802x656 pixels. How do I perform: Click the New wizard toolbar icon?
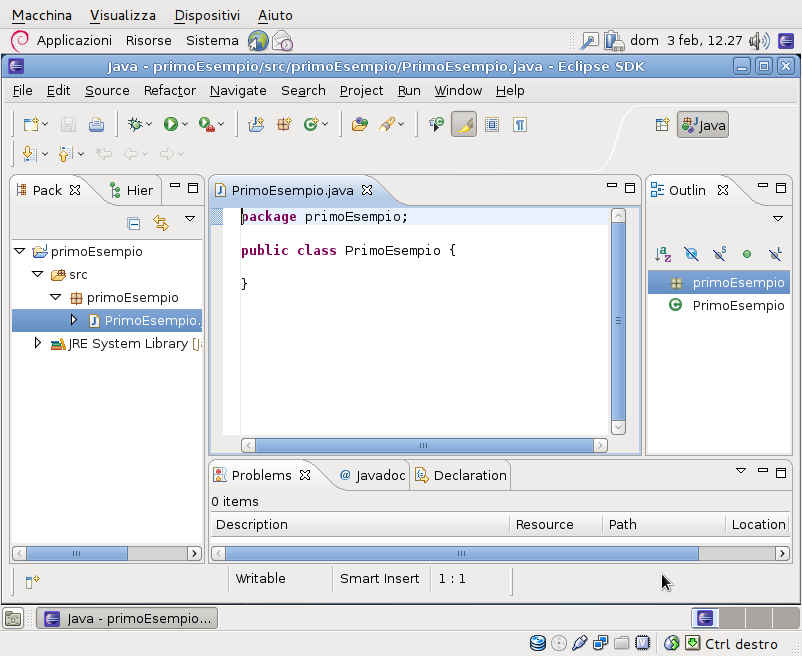click(31, 124)
